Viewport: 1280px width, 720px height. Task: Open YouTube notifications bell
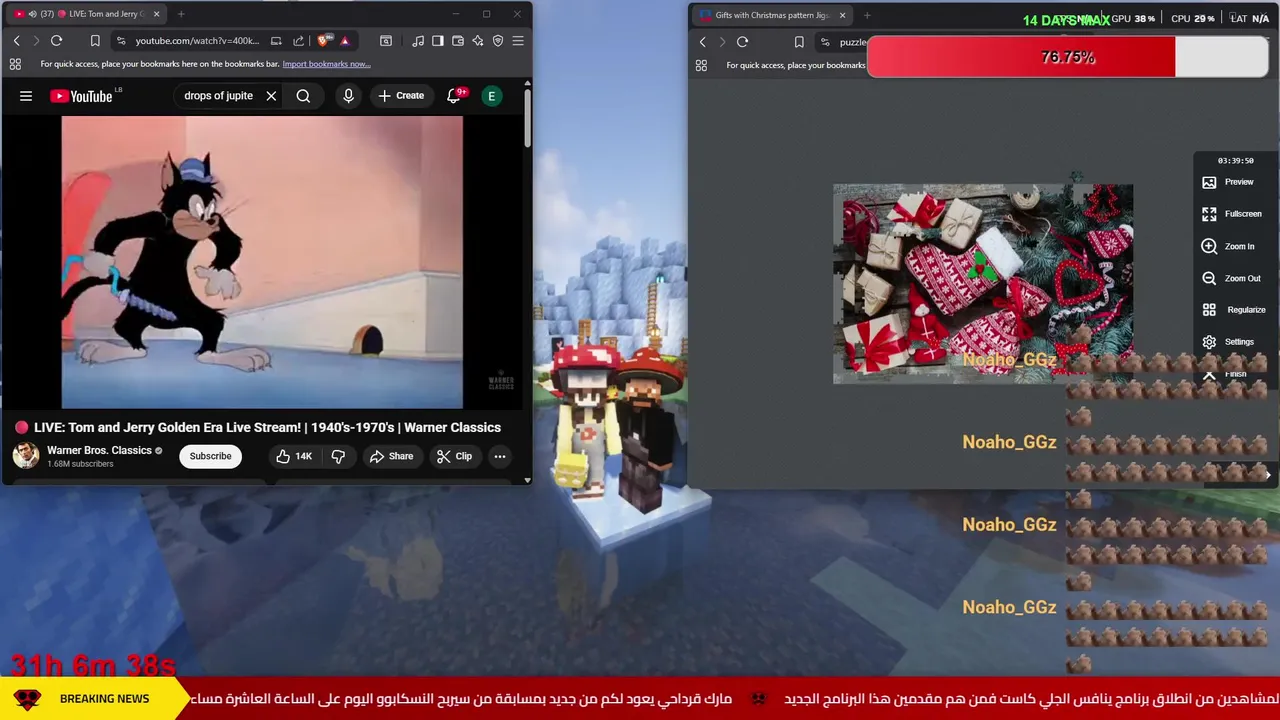[x=454, y=96]
